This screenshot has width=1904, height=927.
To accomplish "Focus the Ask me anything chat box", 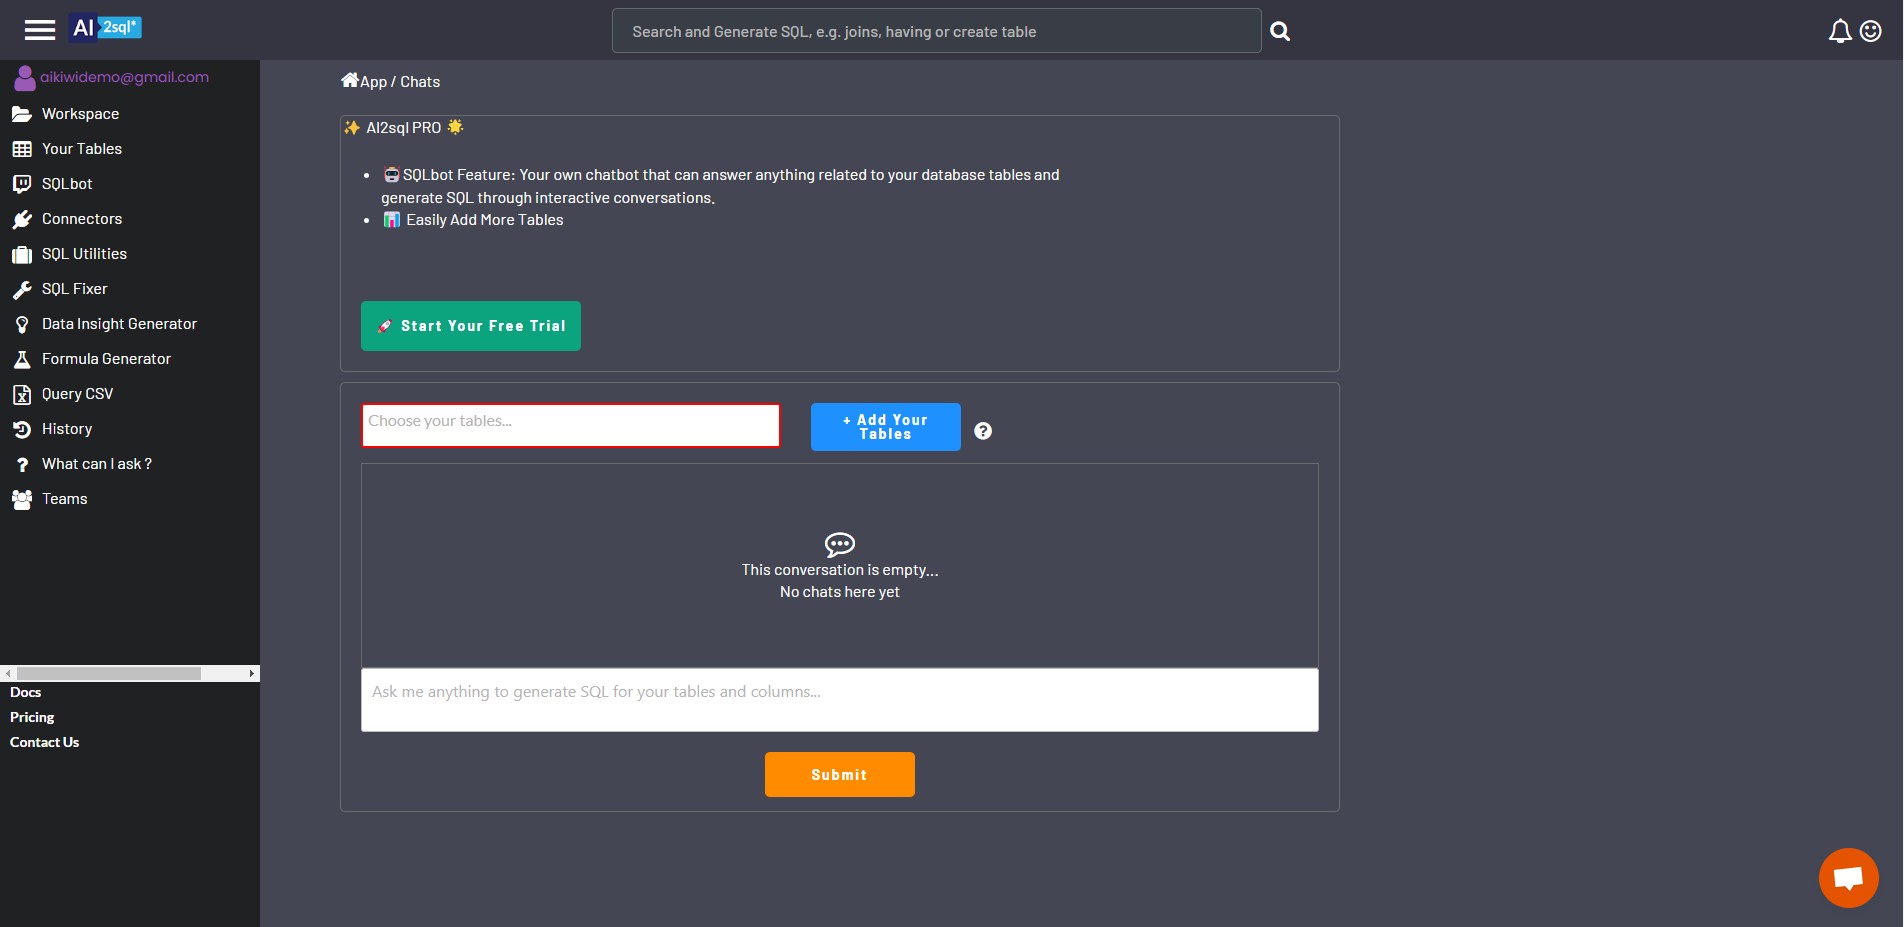I will pos(840,700).
